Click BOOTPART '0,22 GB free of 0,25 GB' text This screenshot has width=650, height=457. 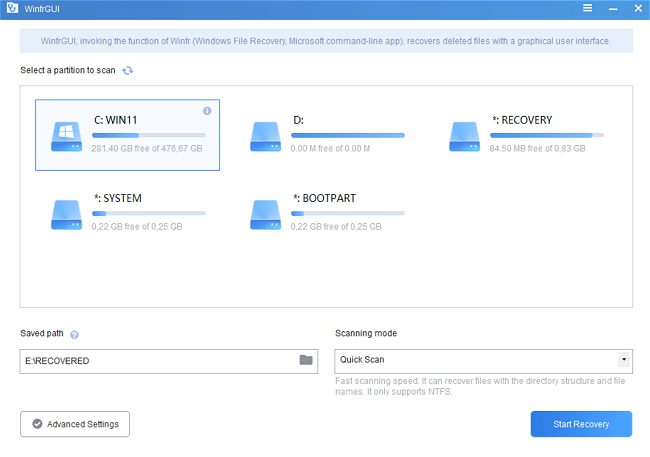336,226
